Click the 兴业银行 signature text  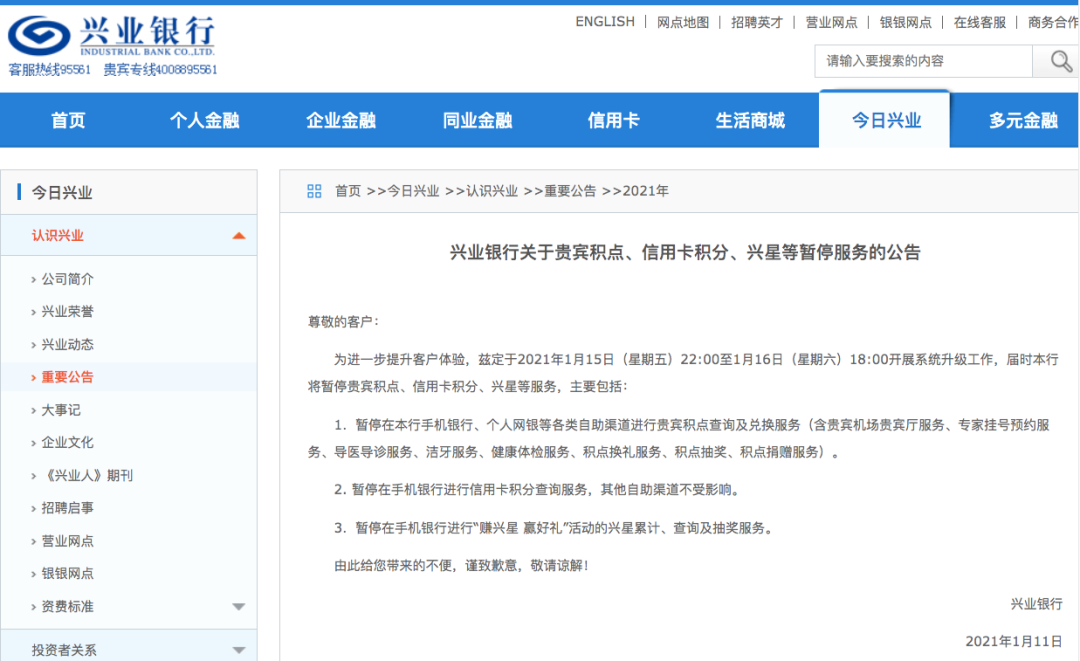point(1036,604)
